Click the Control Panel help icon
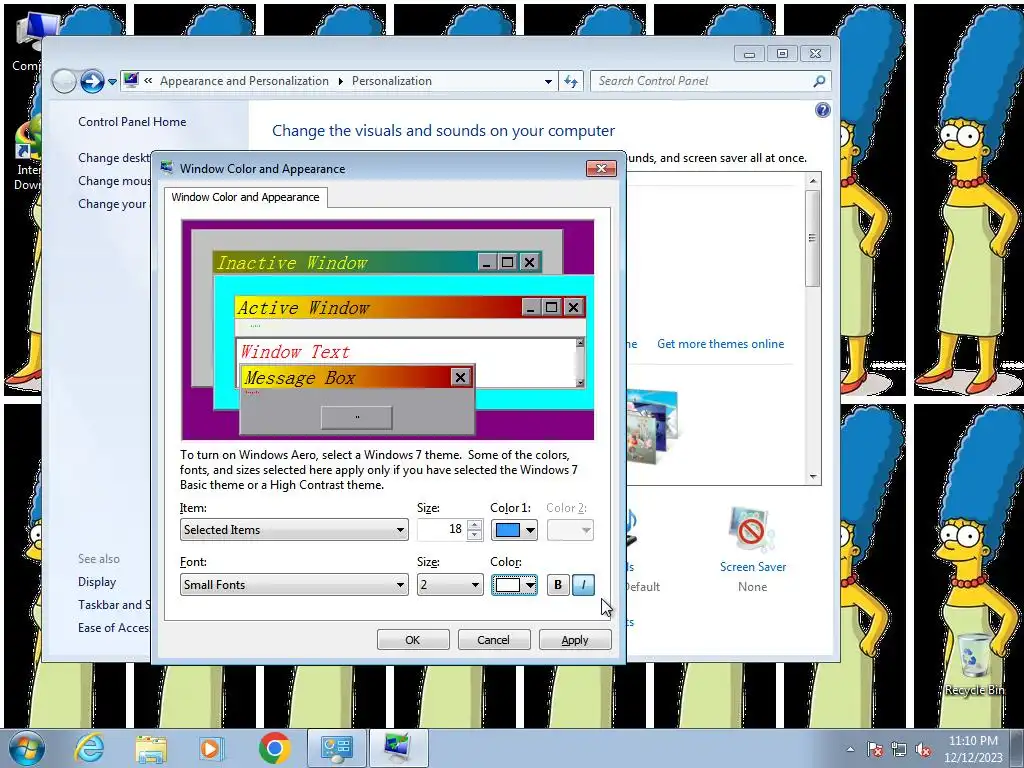The height and width of the screenshot is (768, 1024). [823, 110]
